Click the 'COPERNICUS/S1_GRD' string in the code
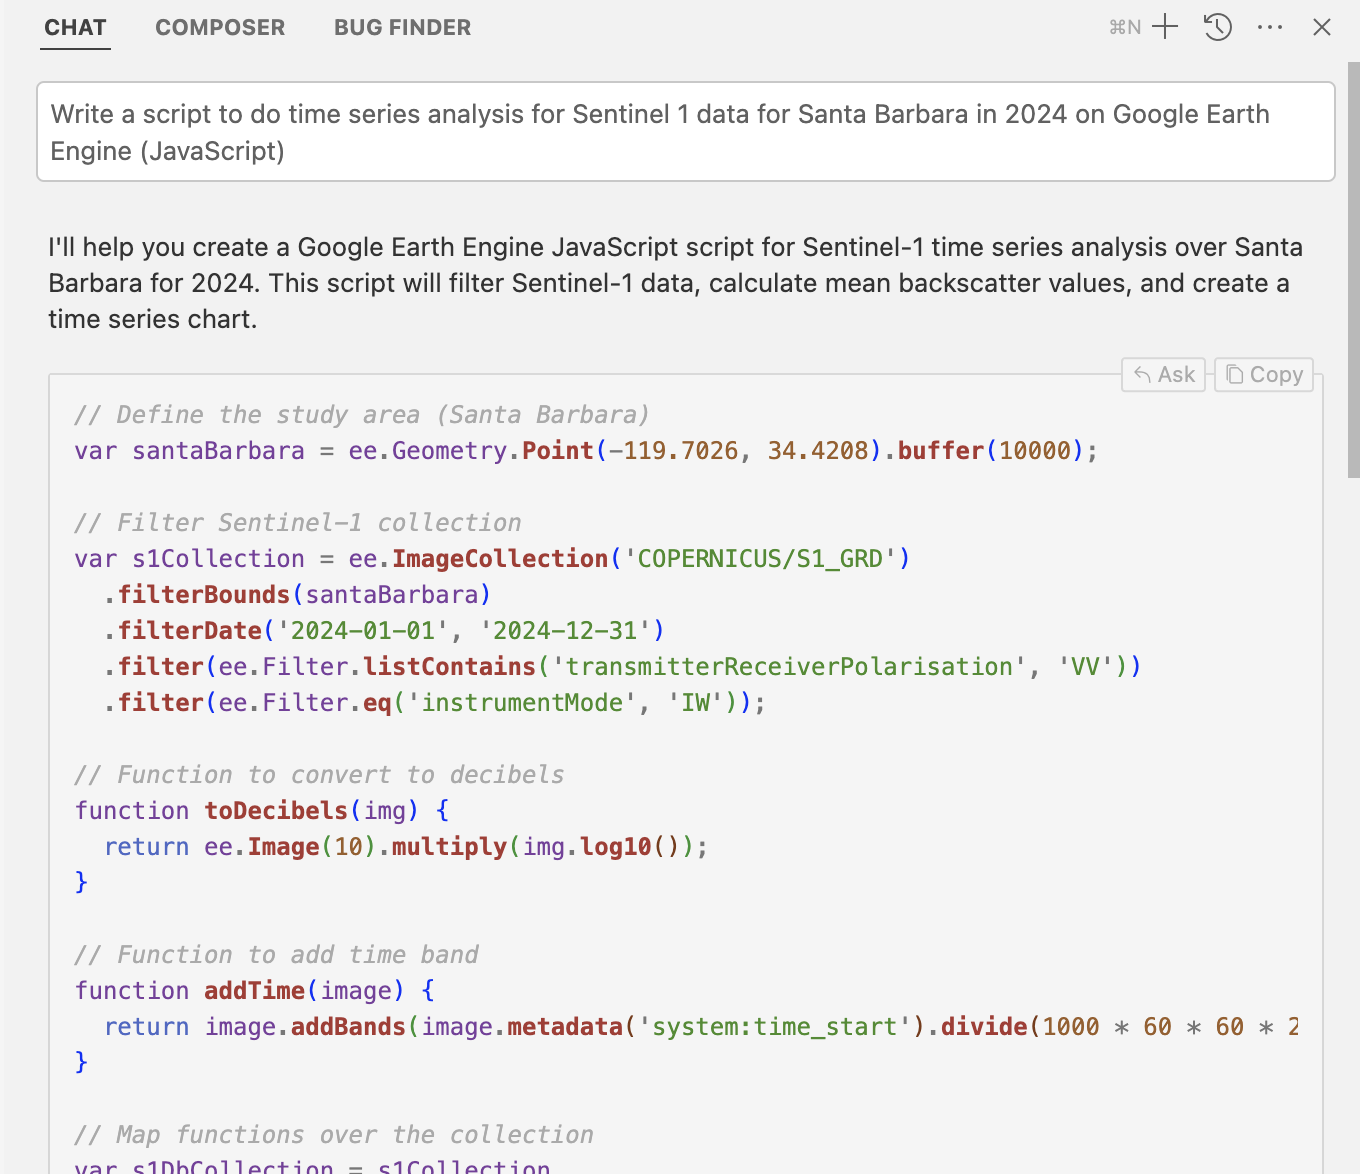Screen dimensions: 1360x1174 tap(760, 558)
